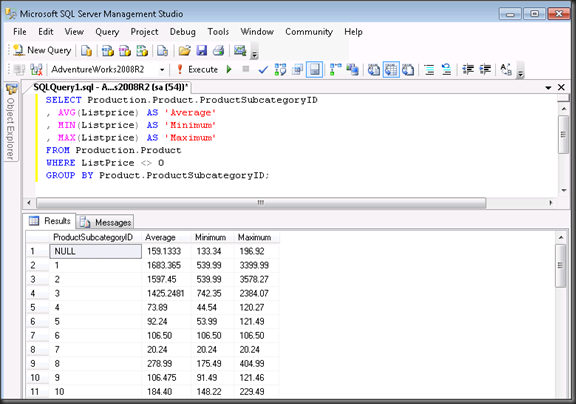The height and width of the screenshot is (404, 576).
Task: Open the View menu
Action: (x=74, y=32)
